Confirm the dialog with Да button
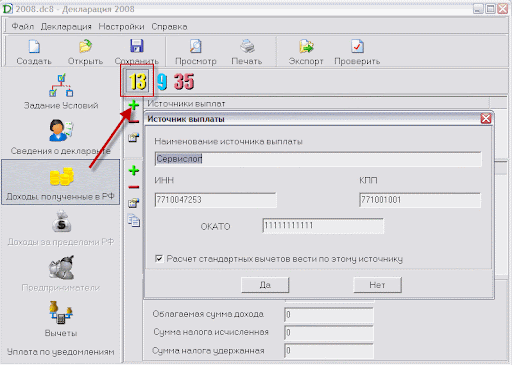The height and width of the screenshot is (365, 512). 265,285
